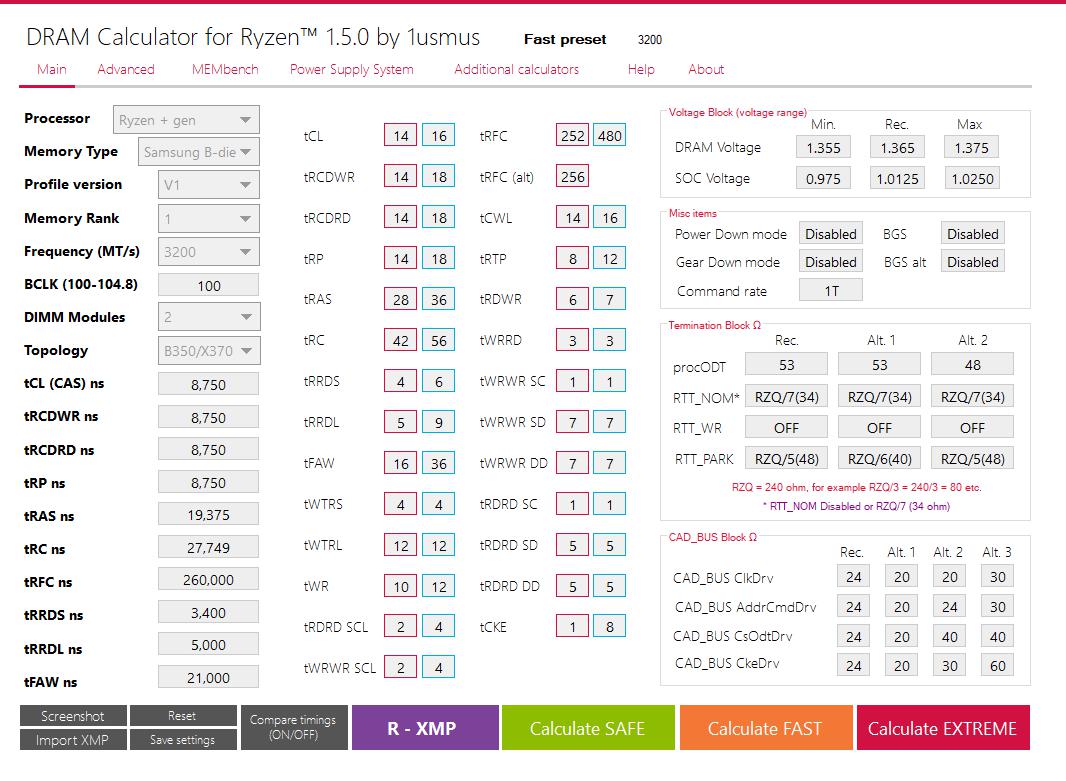
Task: Click the tRFC (alt) value 256
Action: coord(572,177)
